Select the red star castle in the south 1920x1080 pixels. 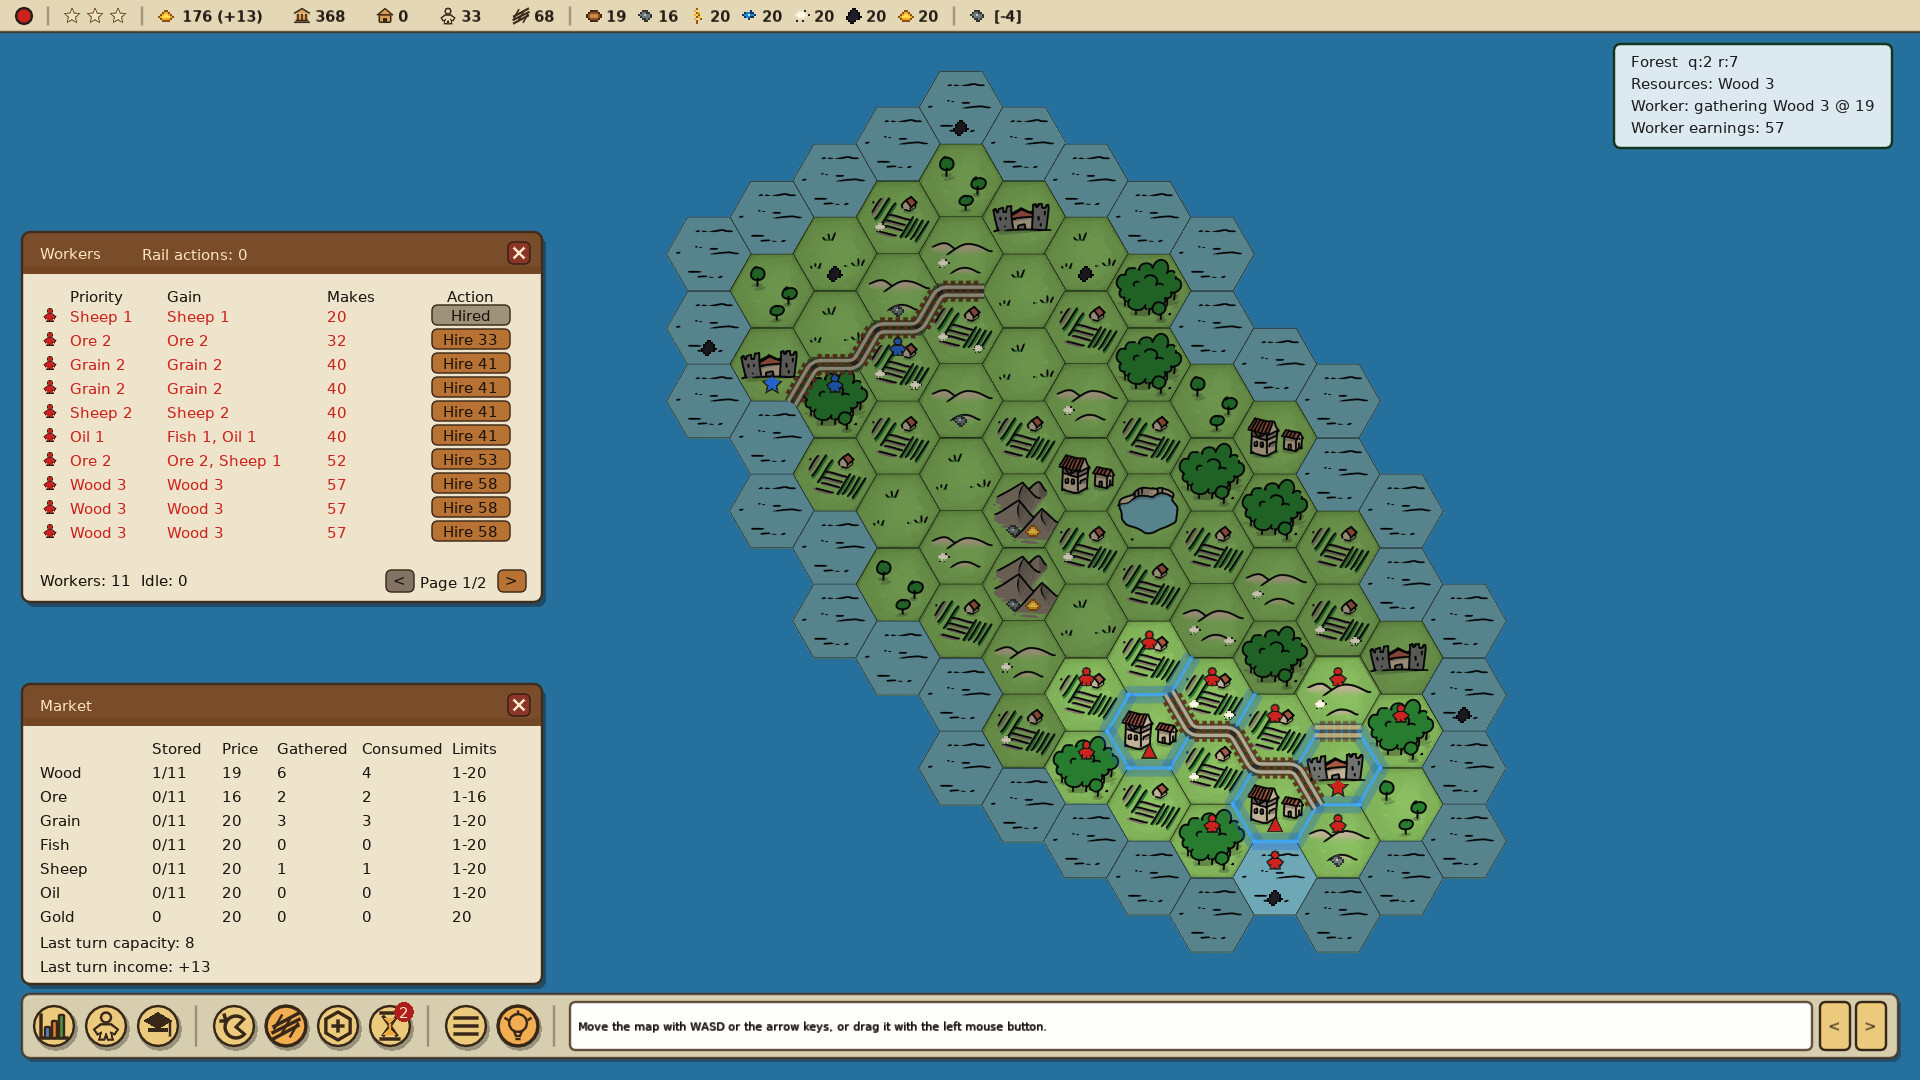[1337, 768]
